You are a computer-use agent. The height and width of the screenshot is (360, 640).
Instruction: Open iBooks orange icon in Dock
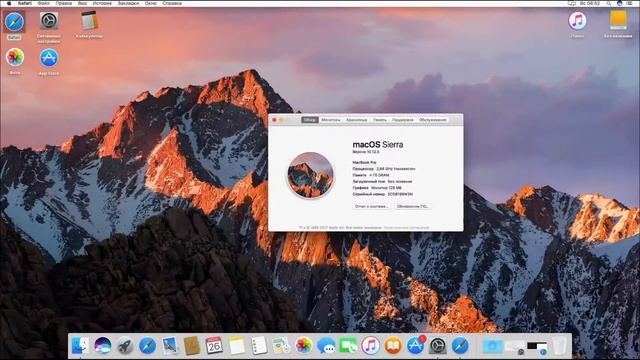click(x=393, y=346)
